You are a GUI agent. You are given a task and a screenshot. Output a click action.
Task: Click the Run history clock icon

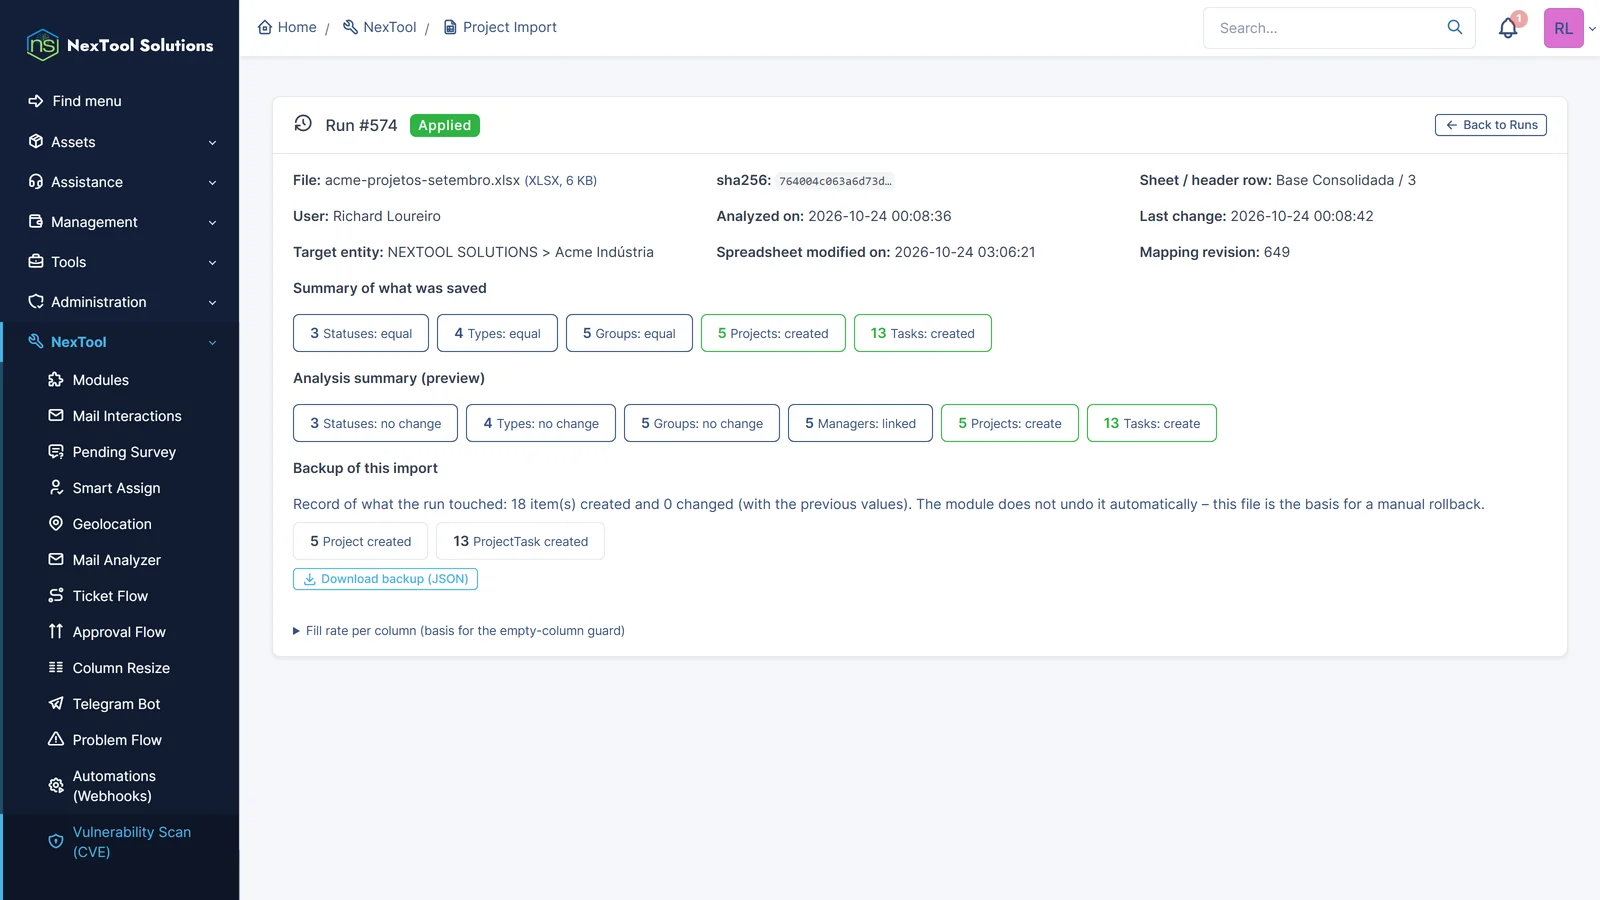[303, 123]
